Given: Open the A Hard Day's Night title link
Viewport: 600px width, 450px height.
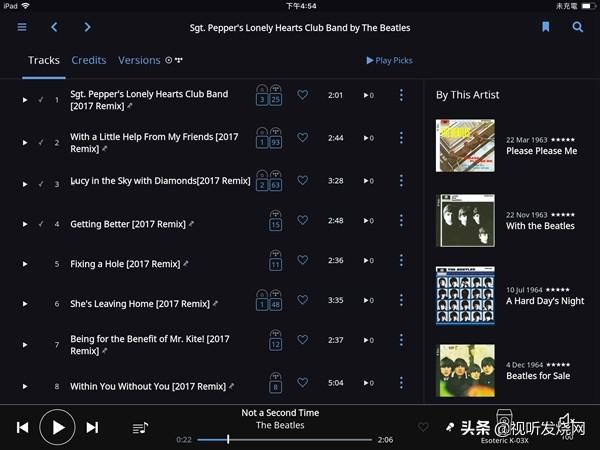Looking at the screenshot, I should [545, 301].
